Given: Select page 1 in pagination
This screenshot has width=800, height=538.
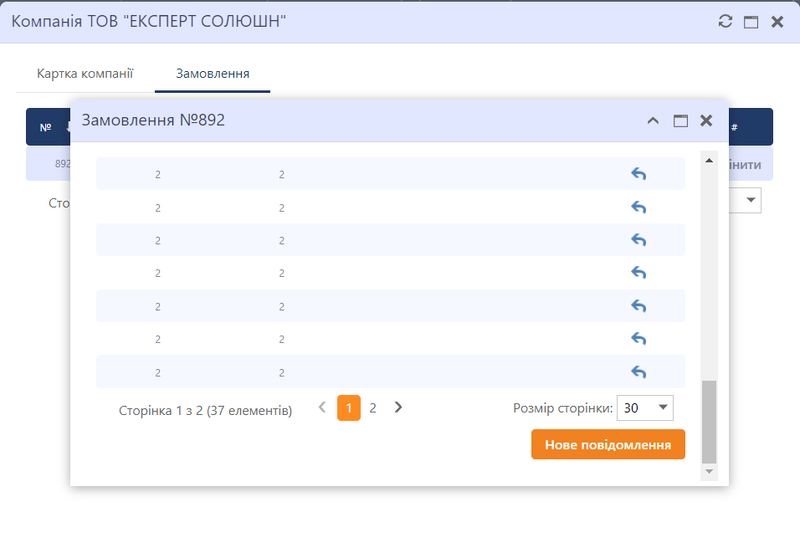Looking at the screenshot, I should [x=348, y=408].
